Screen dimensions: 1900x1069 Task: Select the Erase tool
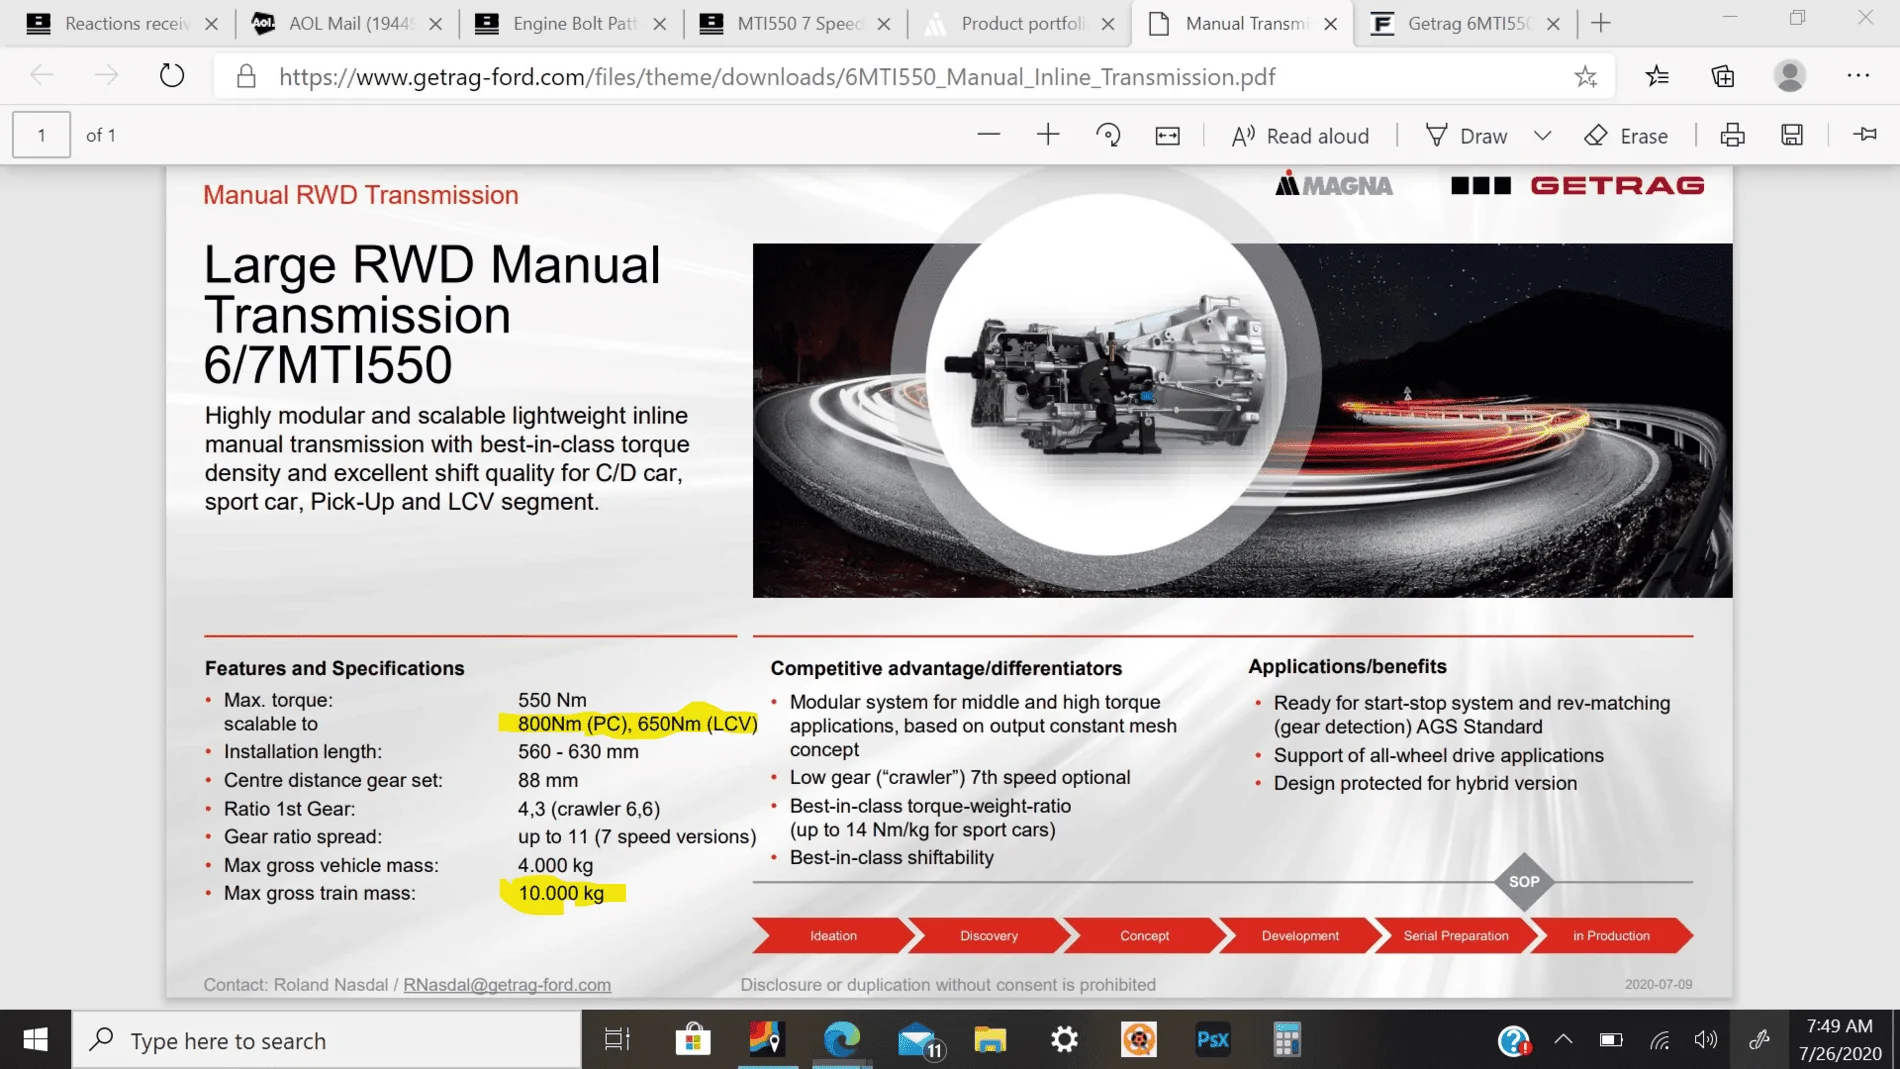click(x=1626, y=136)
